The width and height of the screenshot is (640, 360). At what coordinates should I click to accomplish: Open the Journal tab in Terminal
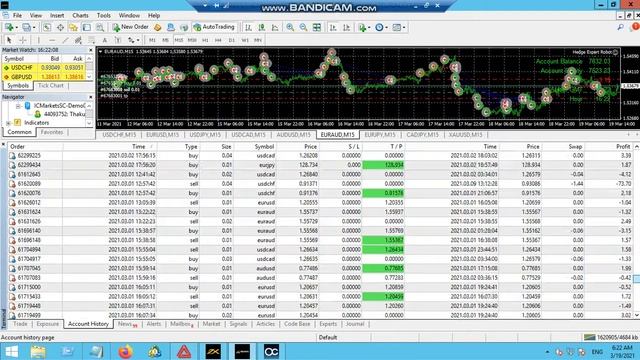pos(355,324)
